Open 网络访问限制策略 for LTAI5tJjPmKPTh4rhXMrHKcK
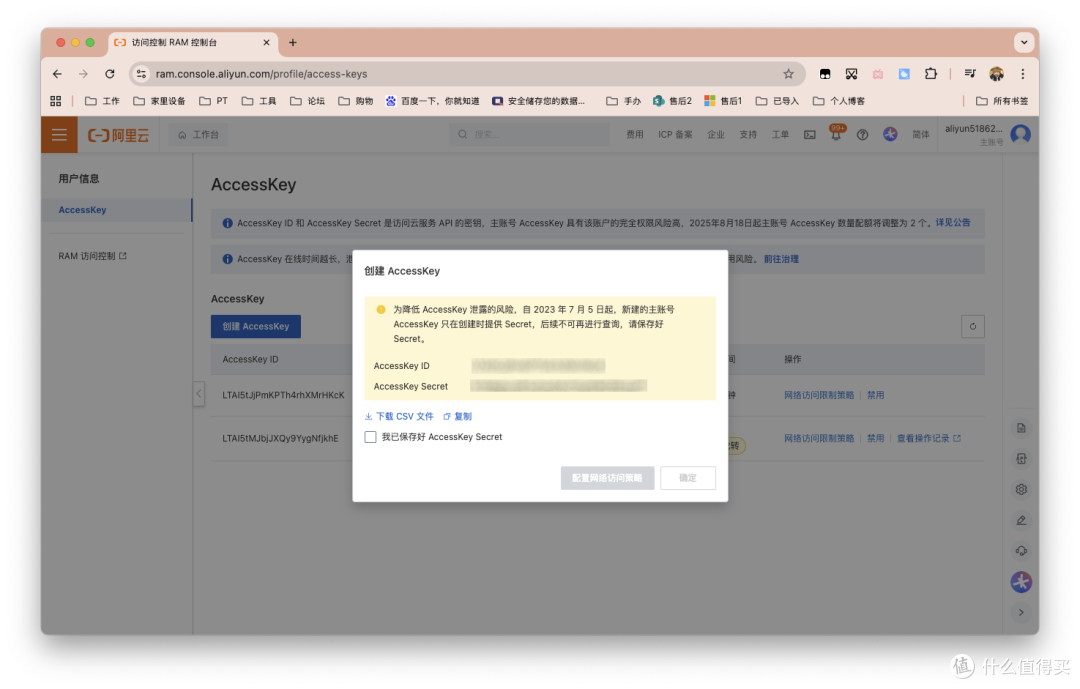The height and width of the screenshot is (689, 1080). [x=819, y=395]
